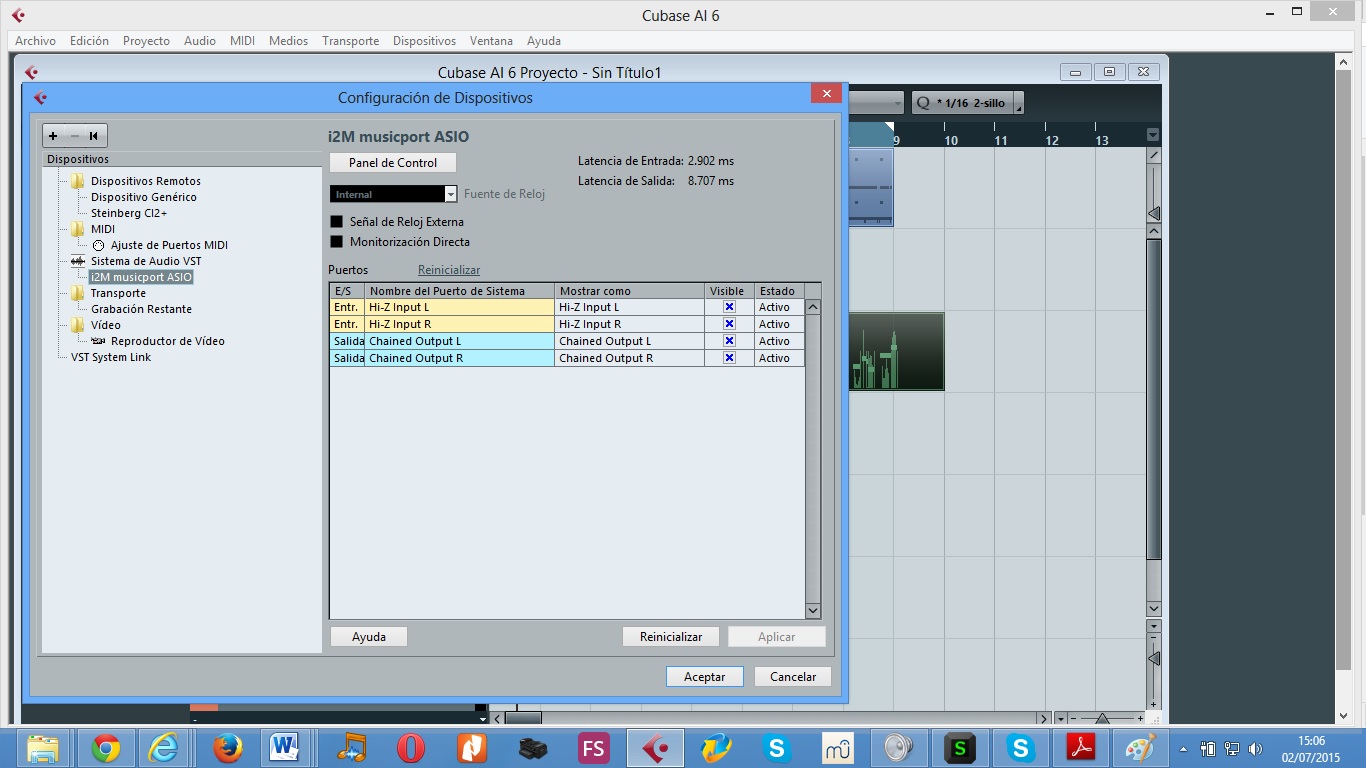Open the Panel de Control button
Image resolution: width=1366 pixels, height=768 pixels.
click(x=393, y=162)
